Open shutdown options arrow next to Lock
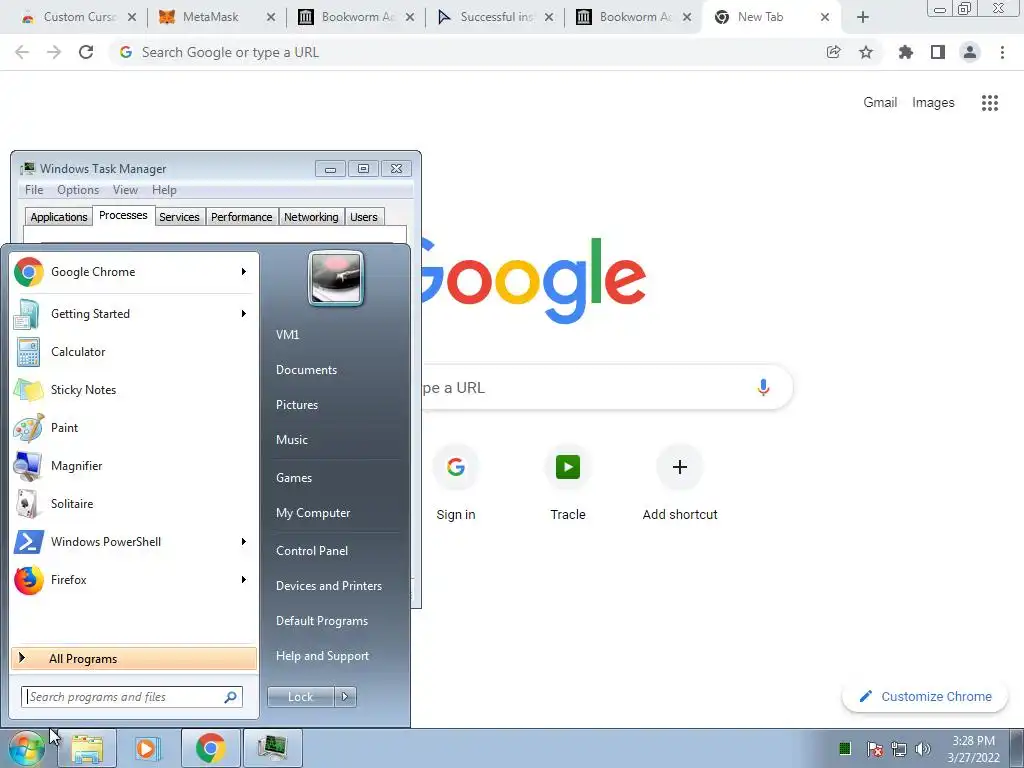The width and height of the screenshot is (1024, 768). tap(345, 697)
